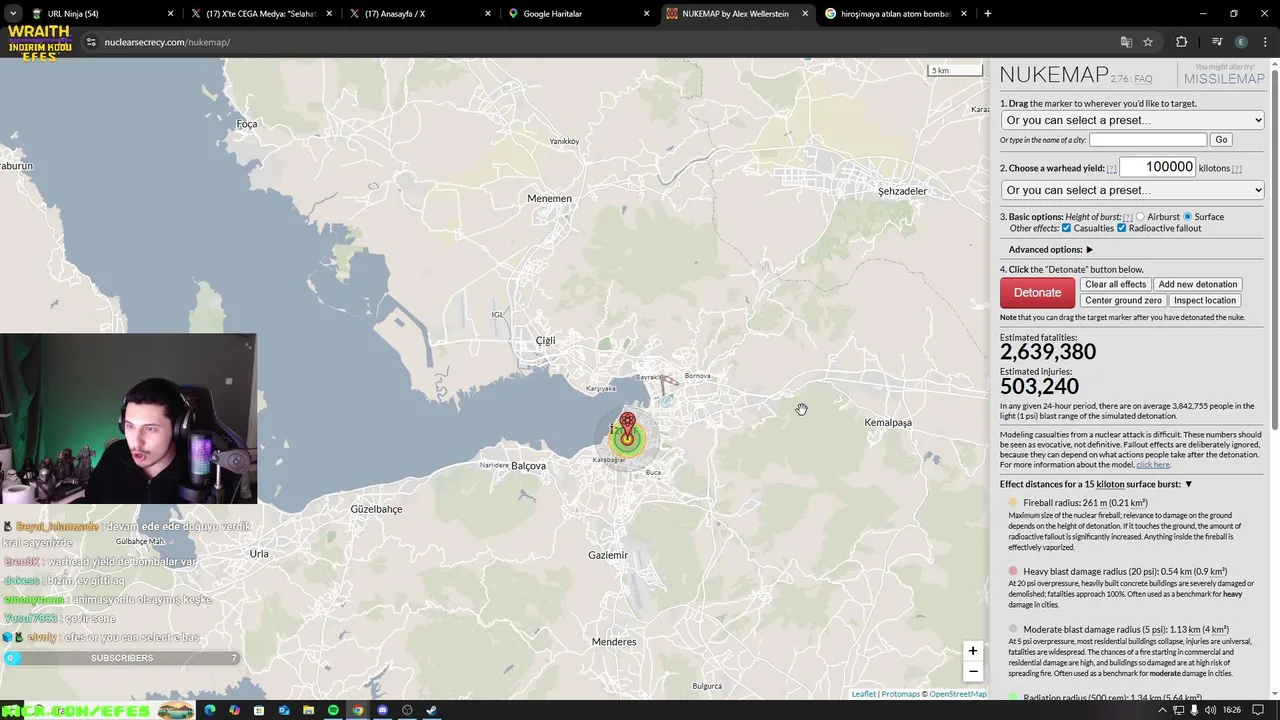Close the URL Ninja tab

point(170,14)
